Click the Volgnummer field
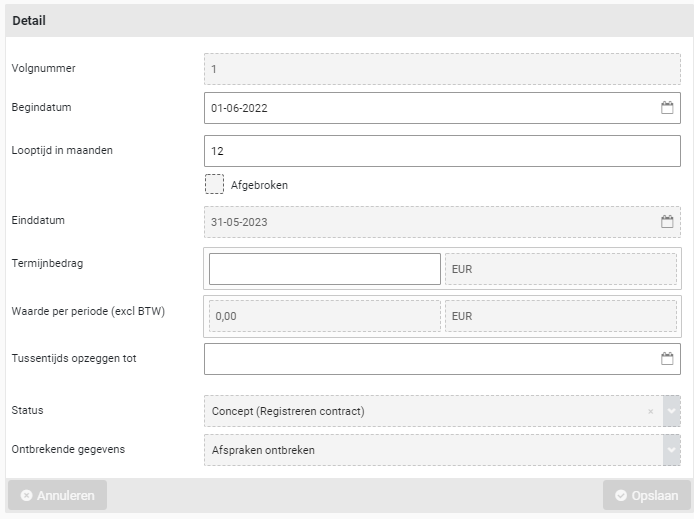 coord(442,69)
